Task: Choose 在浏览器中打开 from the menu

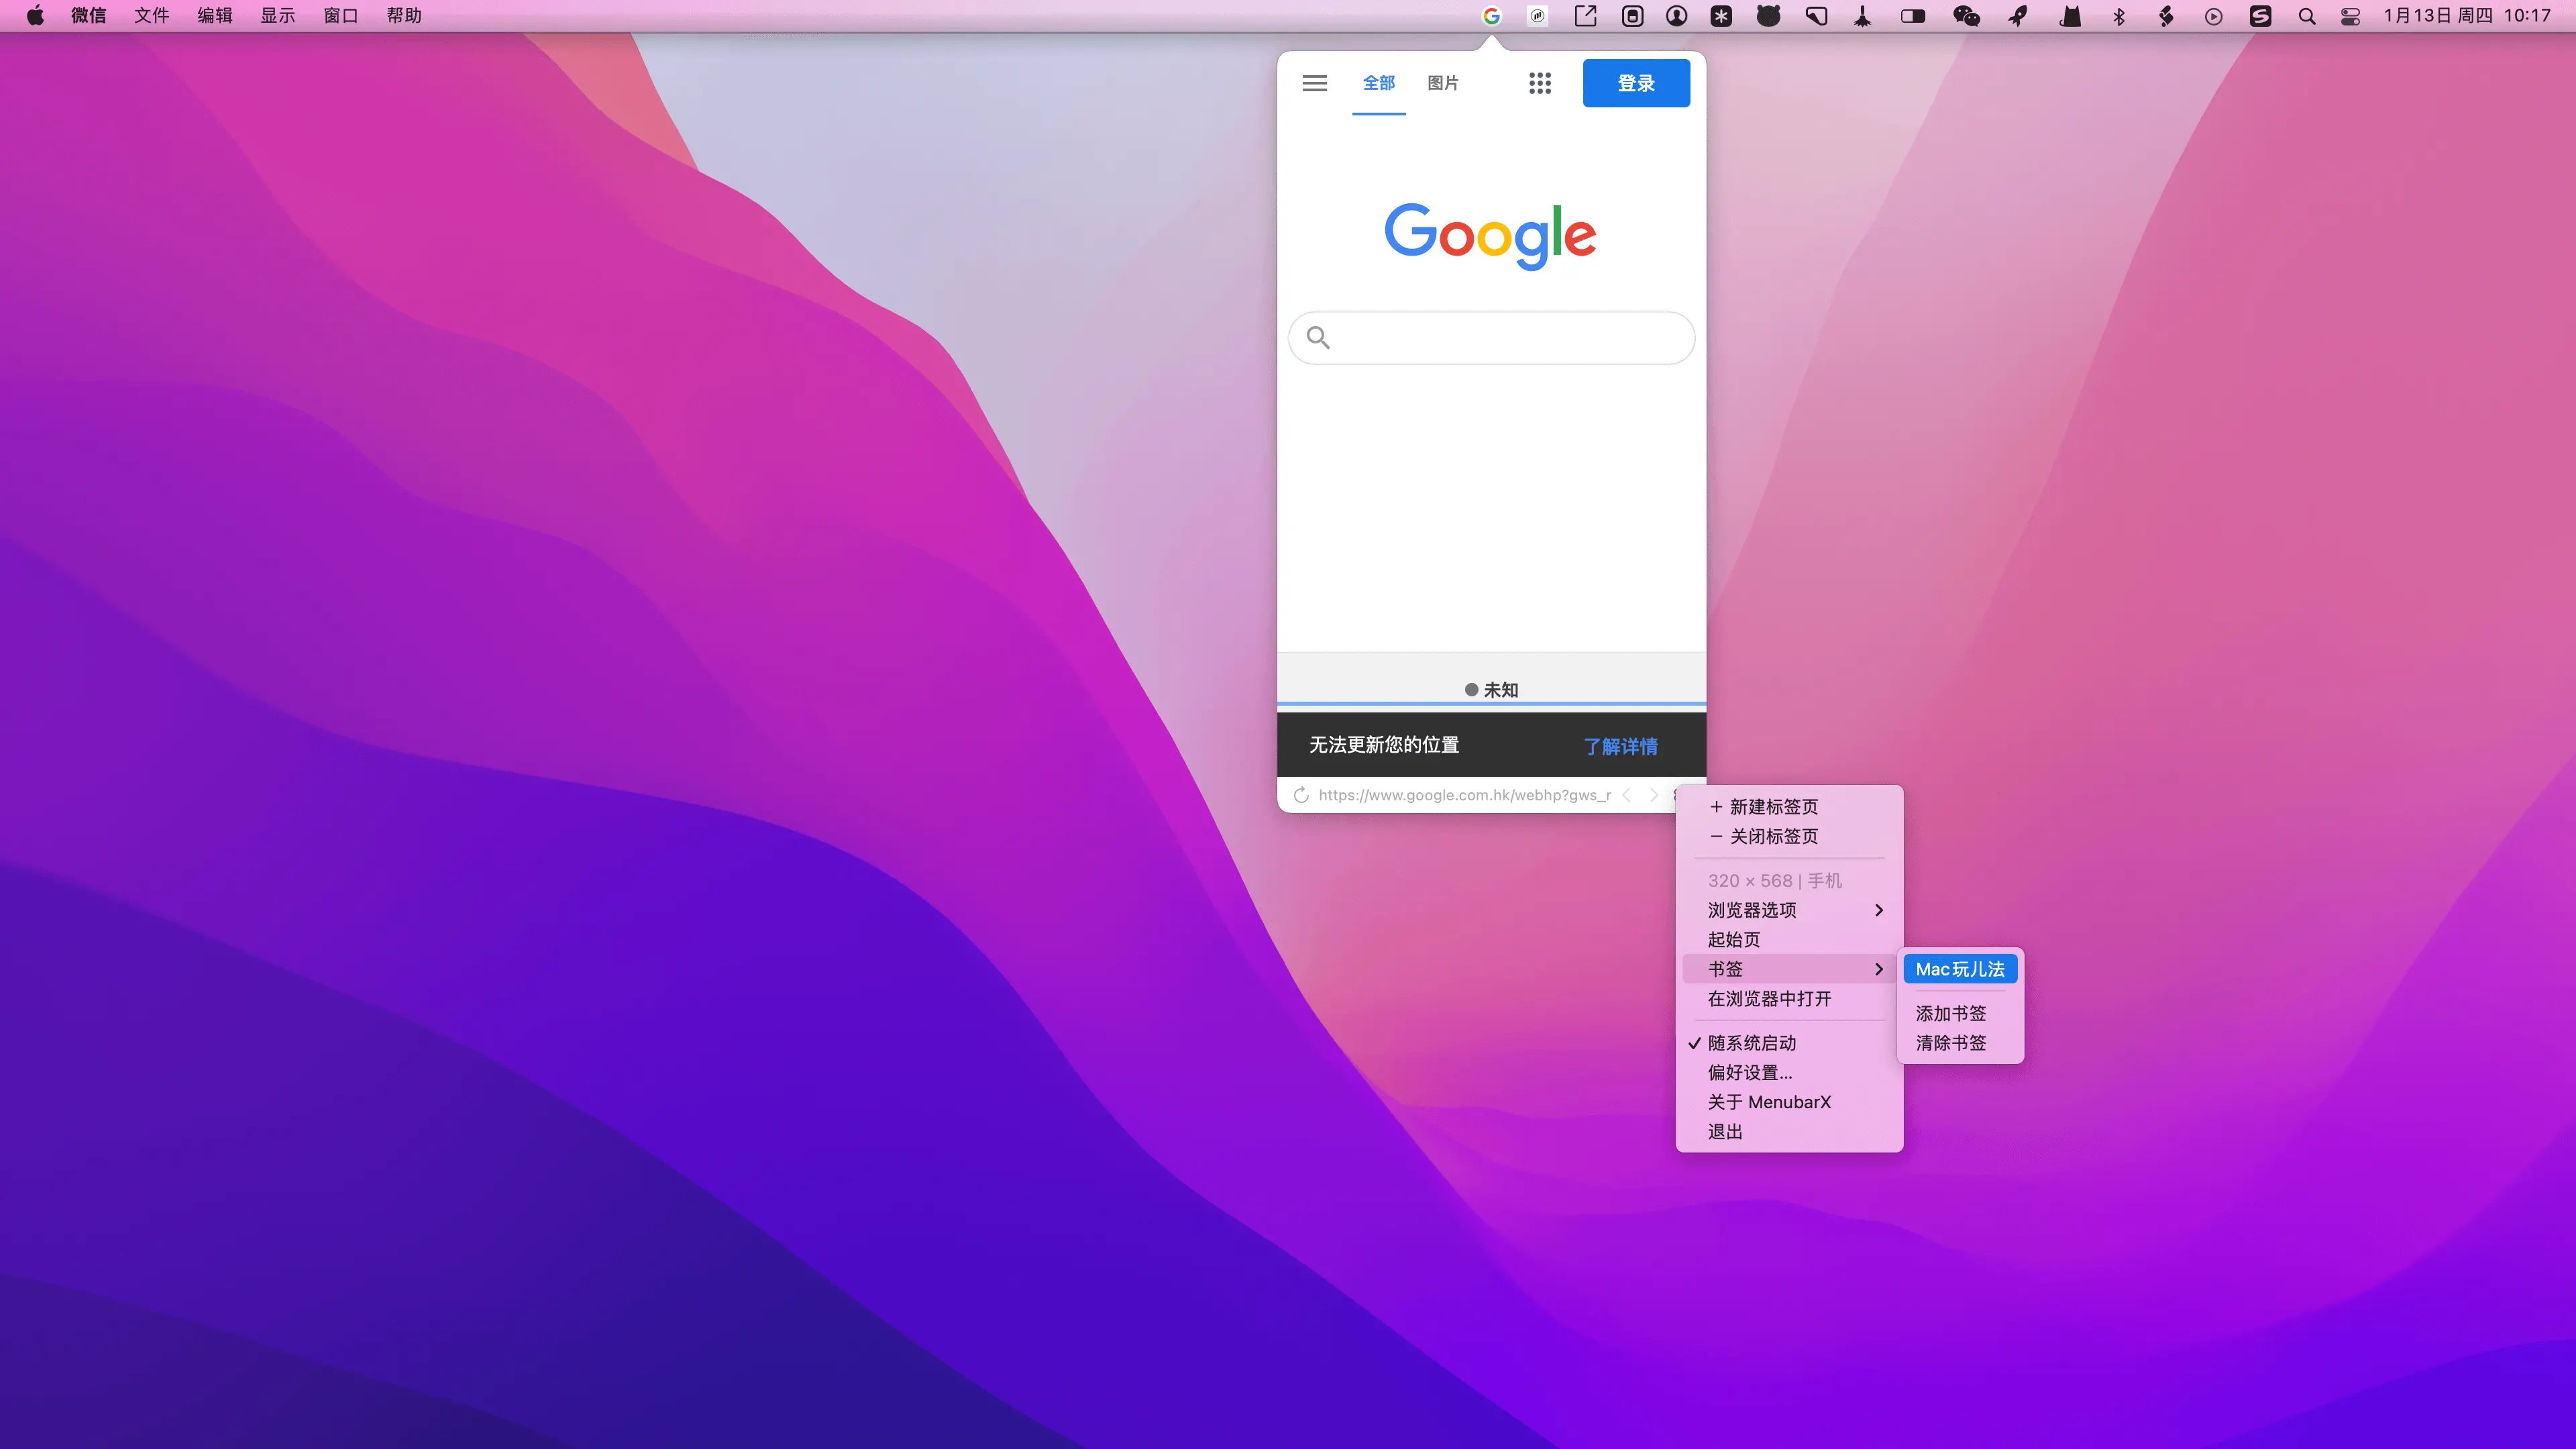Action: tap(1789, 999)
